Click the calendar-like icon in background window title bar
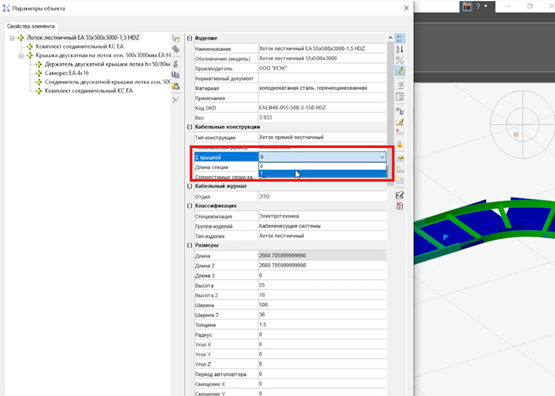 tap(467, 6)
